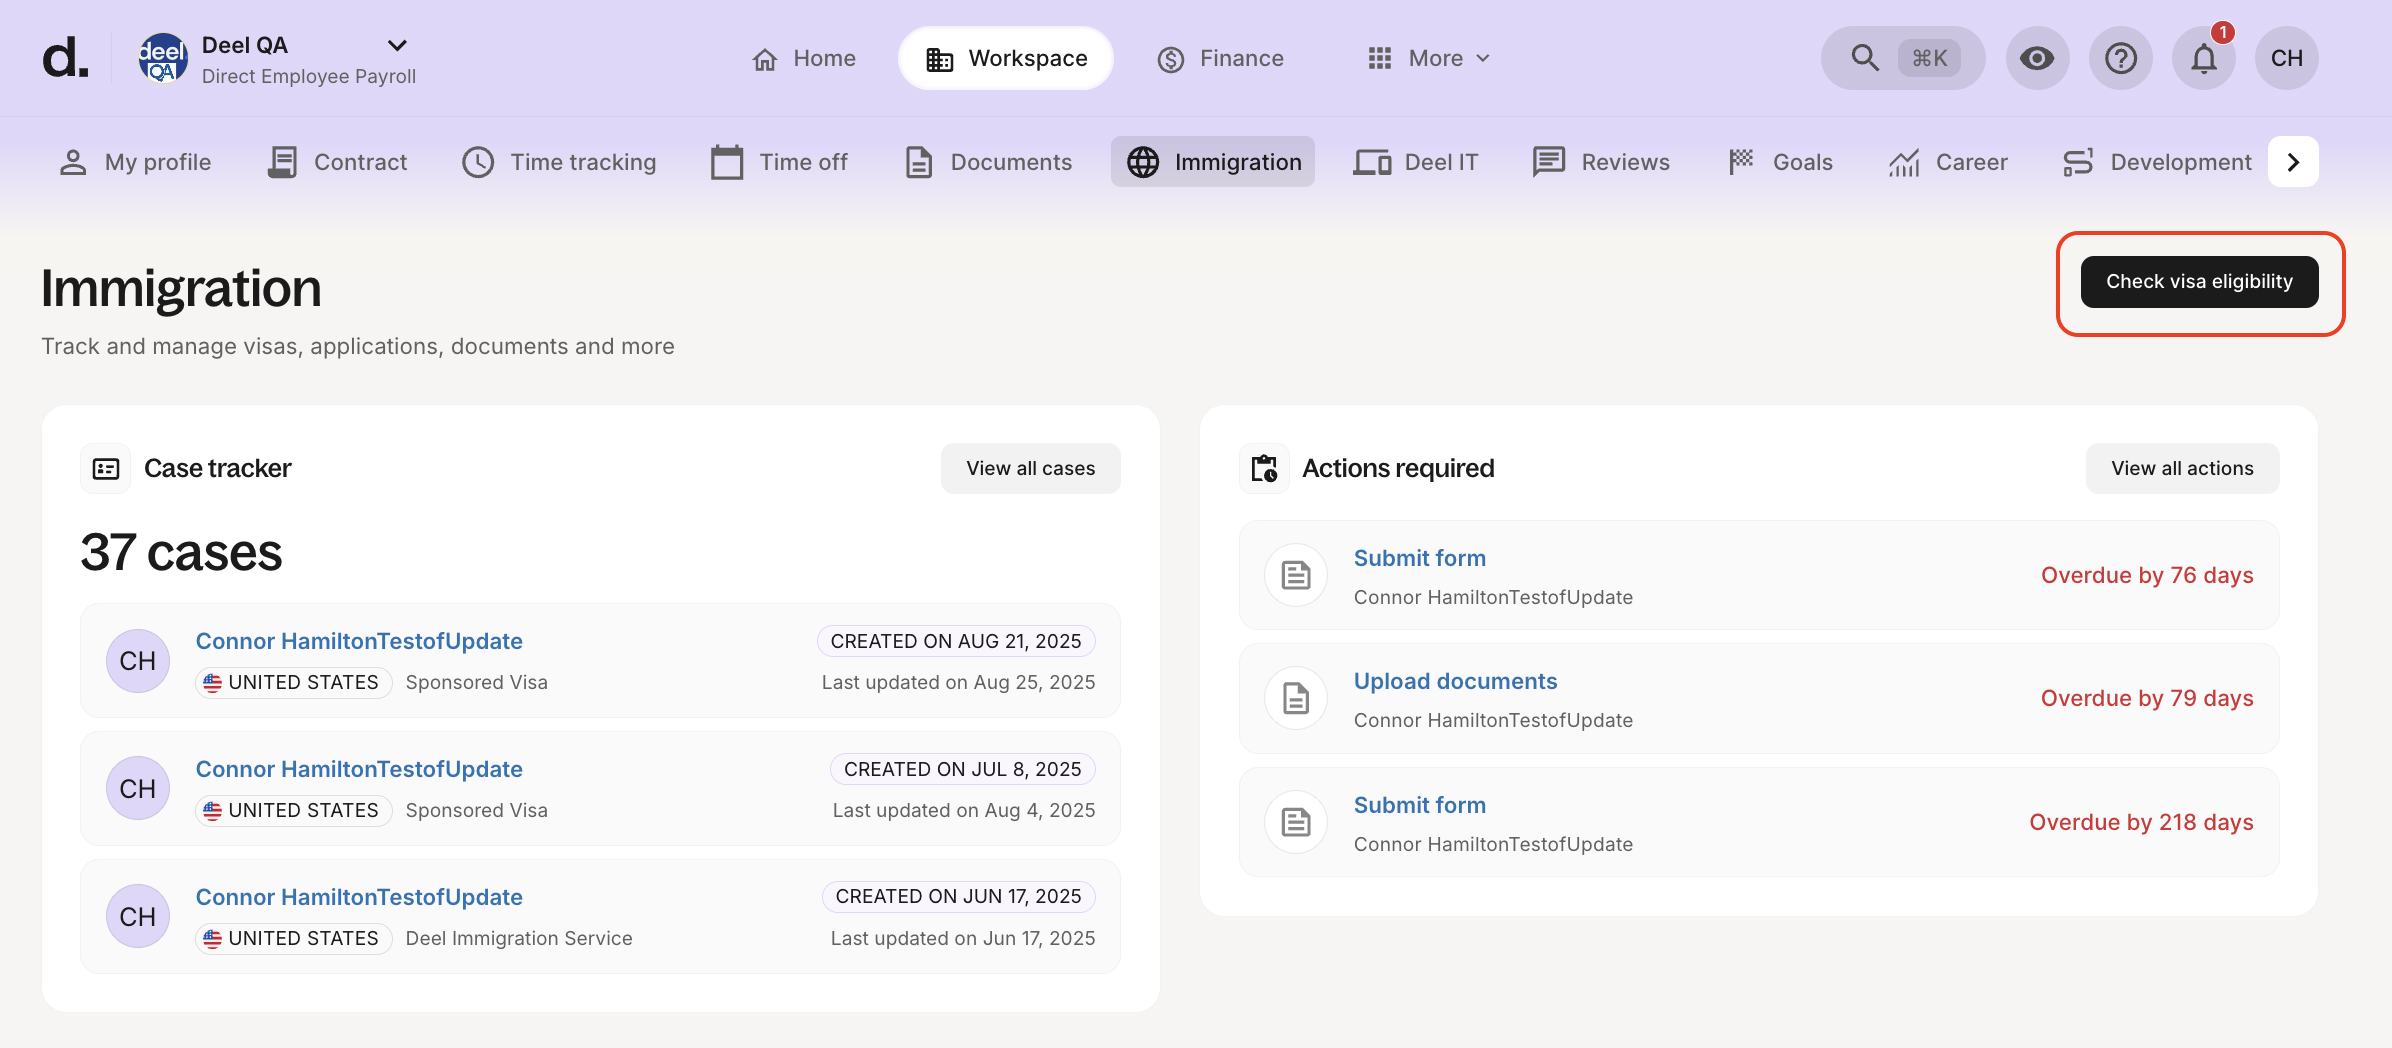Switch to the Workspace tab
Image resolution: width=2392 pixels, height=1048 pixels.
[x=1005, y=57]
